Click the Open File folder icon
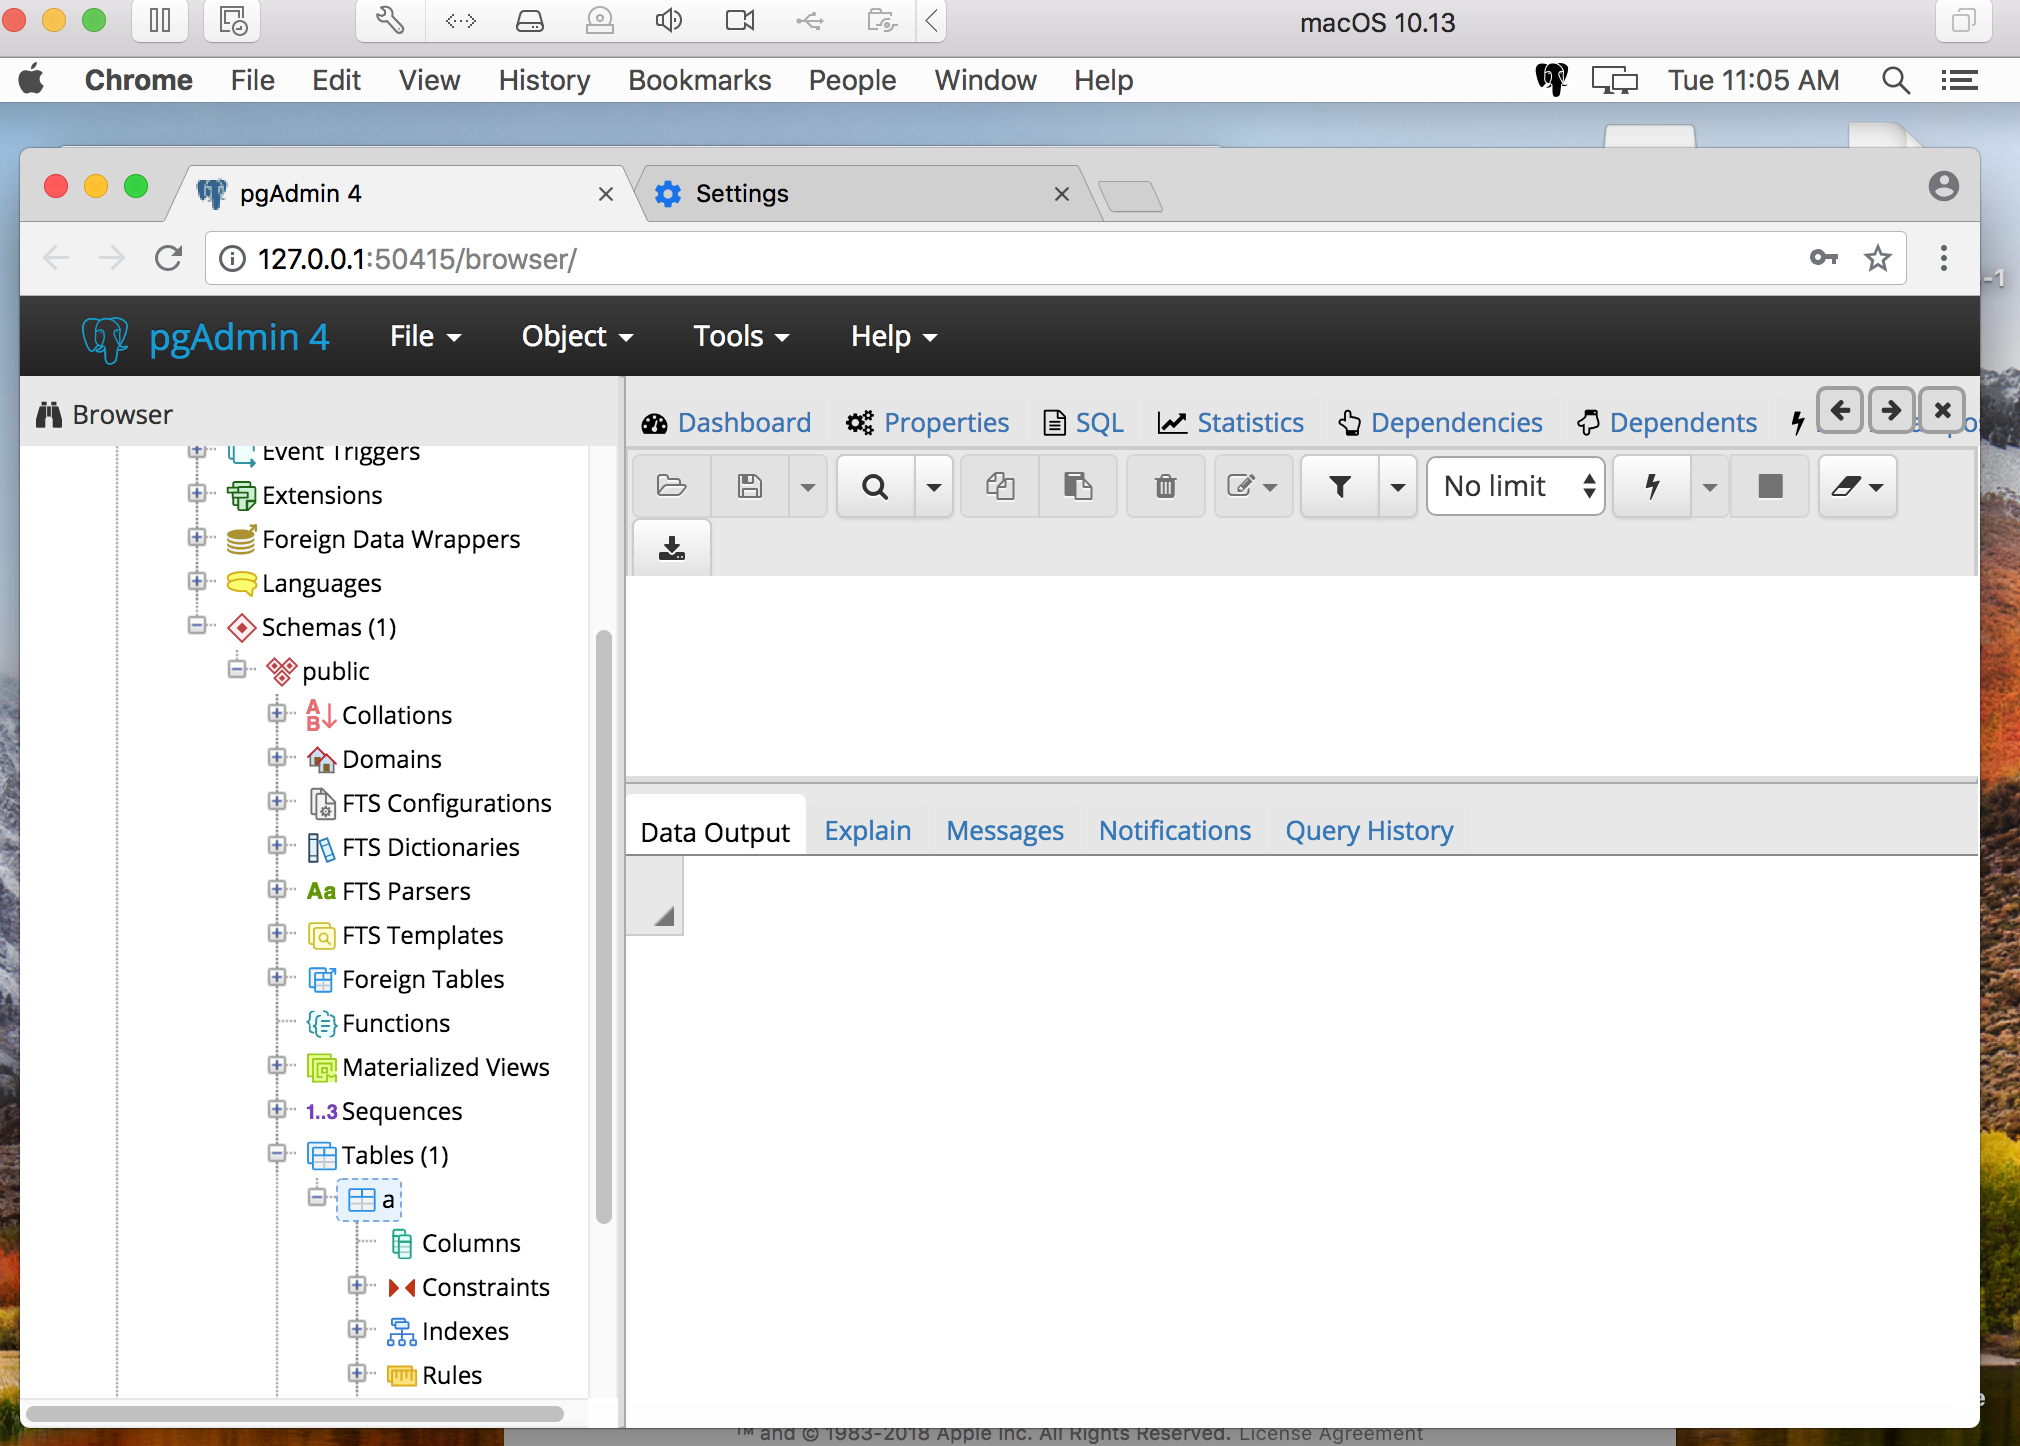The height and width of the screenshot is (1446, 2020). click(671, 487)
